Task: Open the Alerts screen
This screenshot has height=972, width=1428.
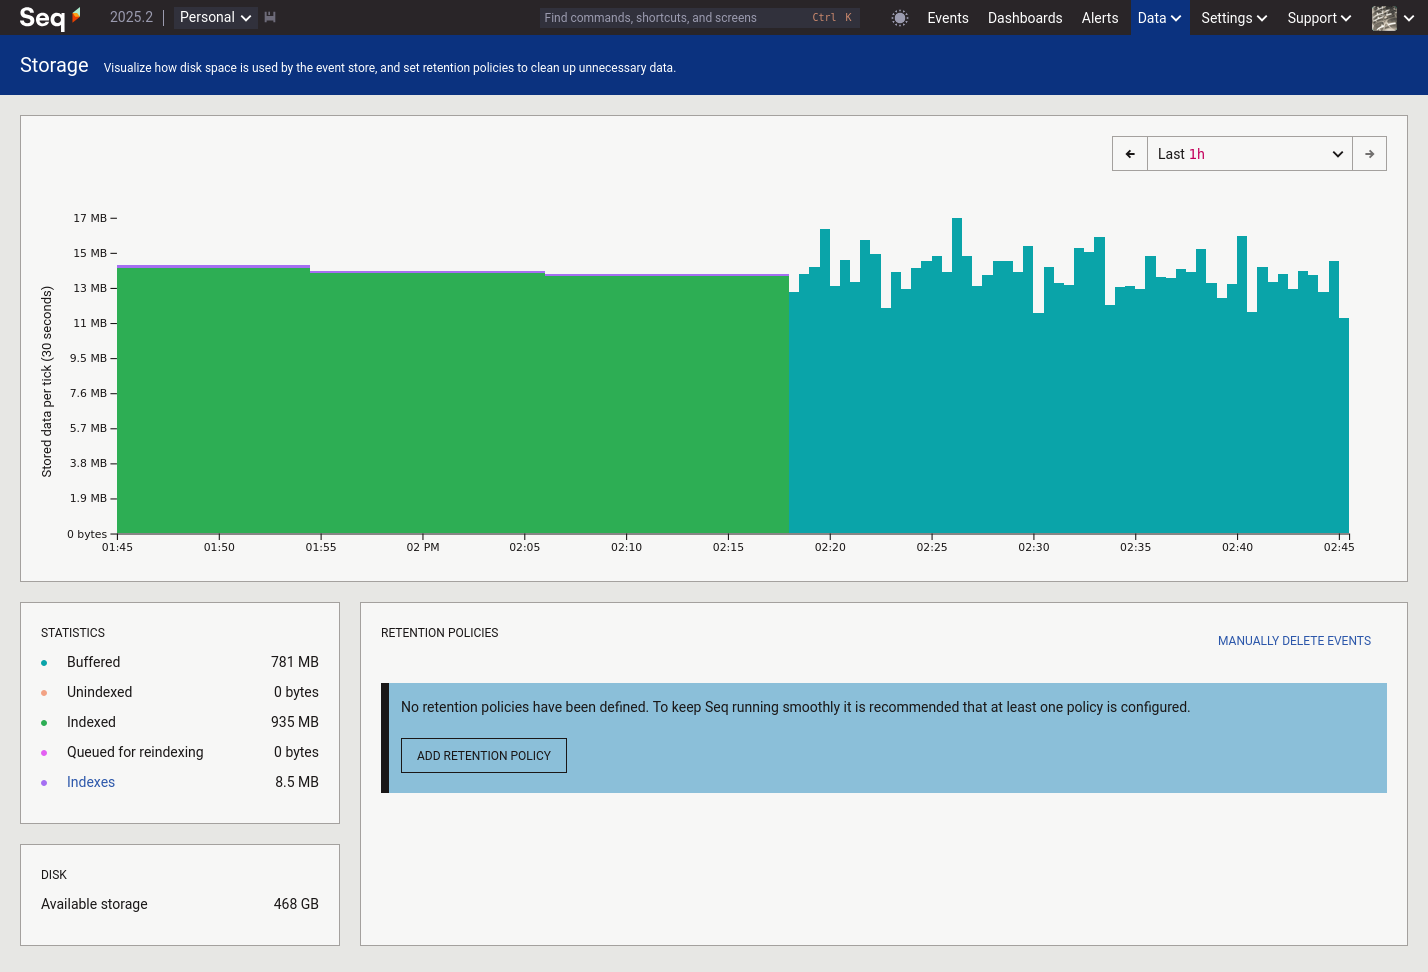Action: pos(1100,18)
